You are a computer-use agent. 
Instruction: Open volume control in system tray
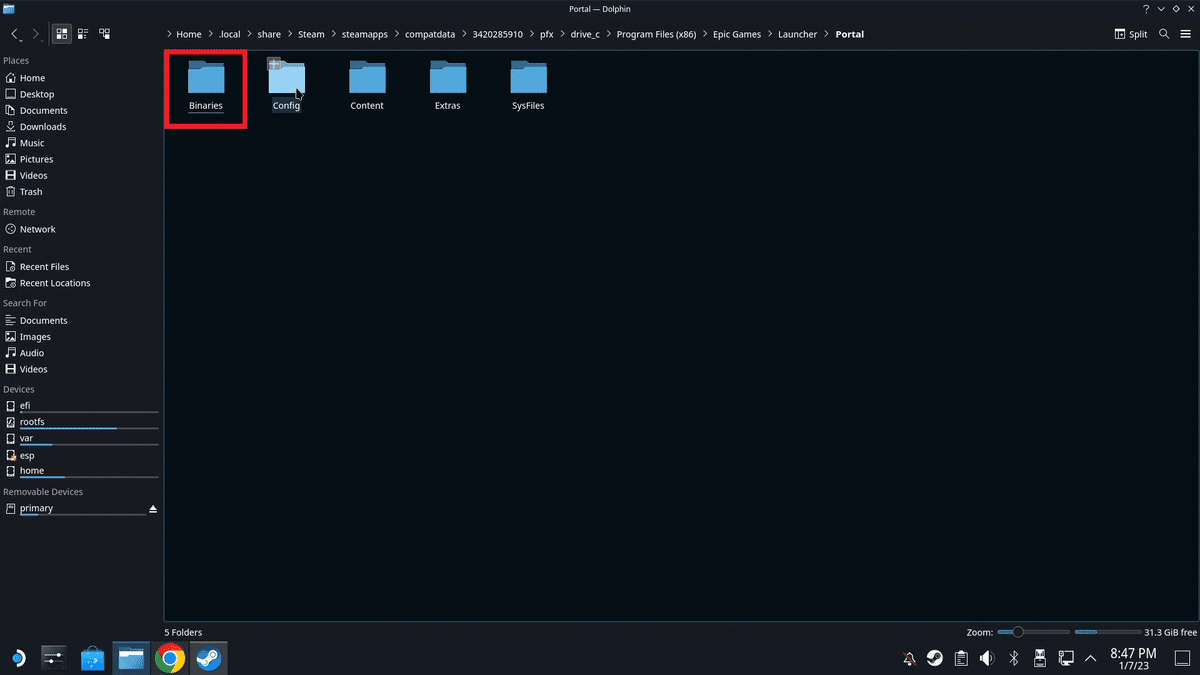pos(987,658)
